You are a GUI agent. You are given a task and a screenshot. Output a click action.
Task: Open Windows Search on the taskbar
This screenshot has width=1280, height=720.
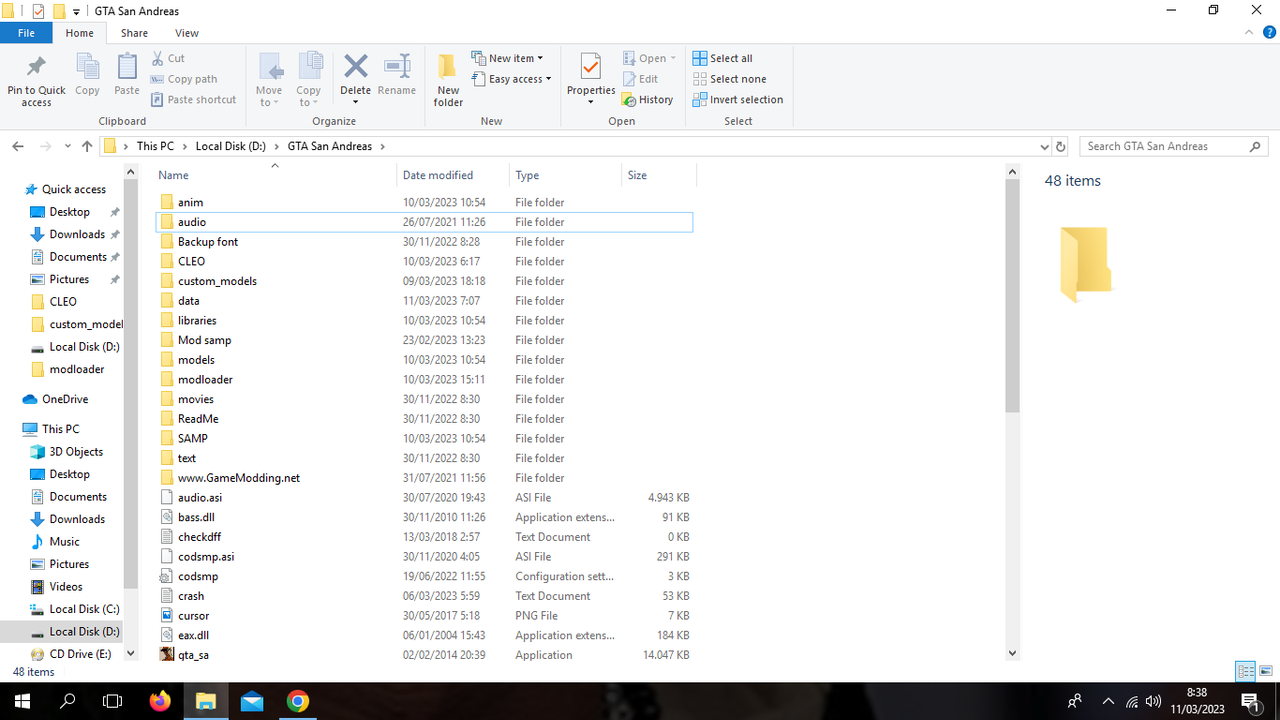coord(68,701)
